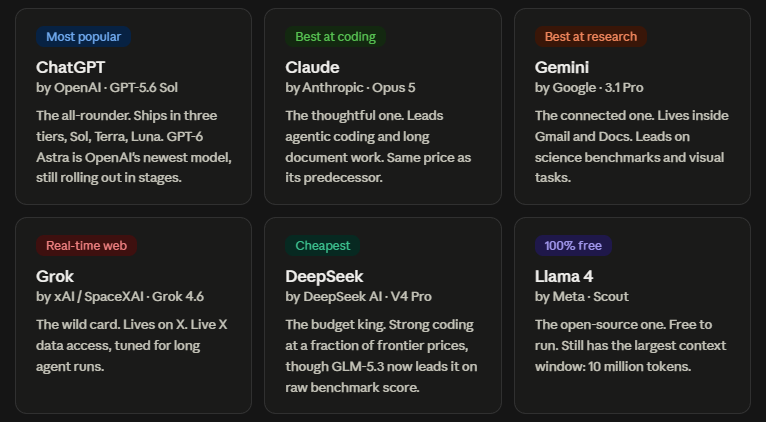Open the Llama 4 card title
766x422 pixels.
[x=564, y=276]
